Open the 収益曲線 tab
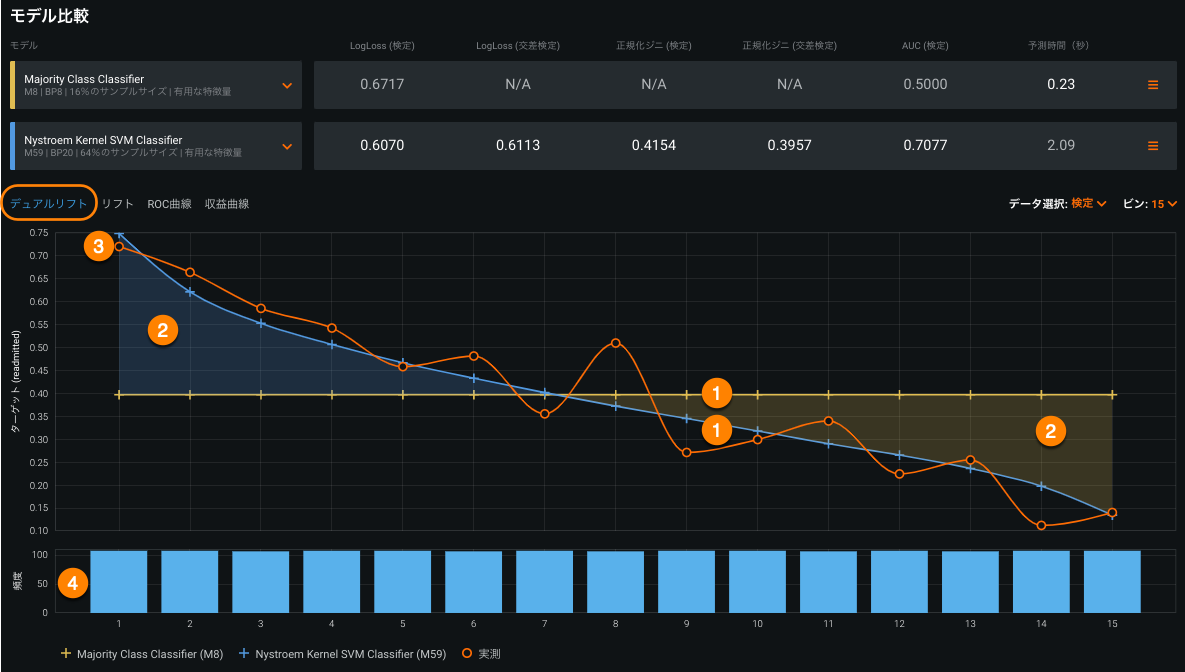 coord(227,204)
